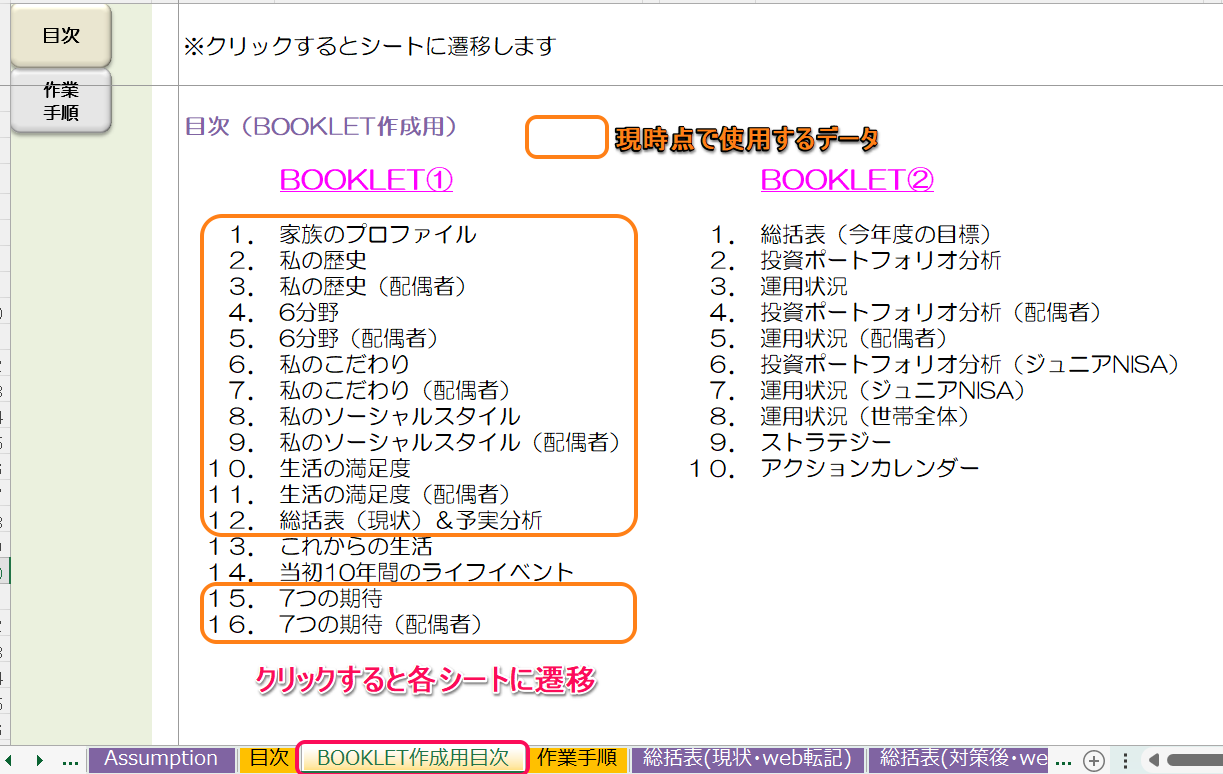Click the horizontal scrollbar left arrow

pos(1153,760)
